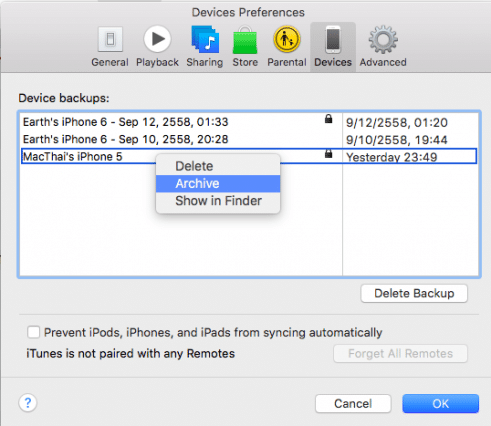Click the Delete Backup button

coord(414,293)
